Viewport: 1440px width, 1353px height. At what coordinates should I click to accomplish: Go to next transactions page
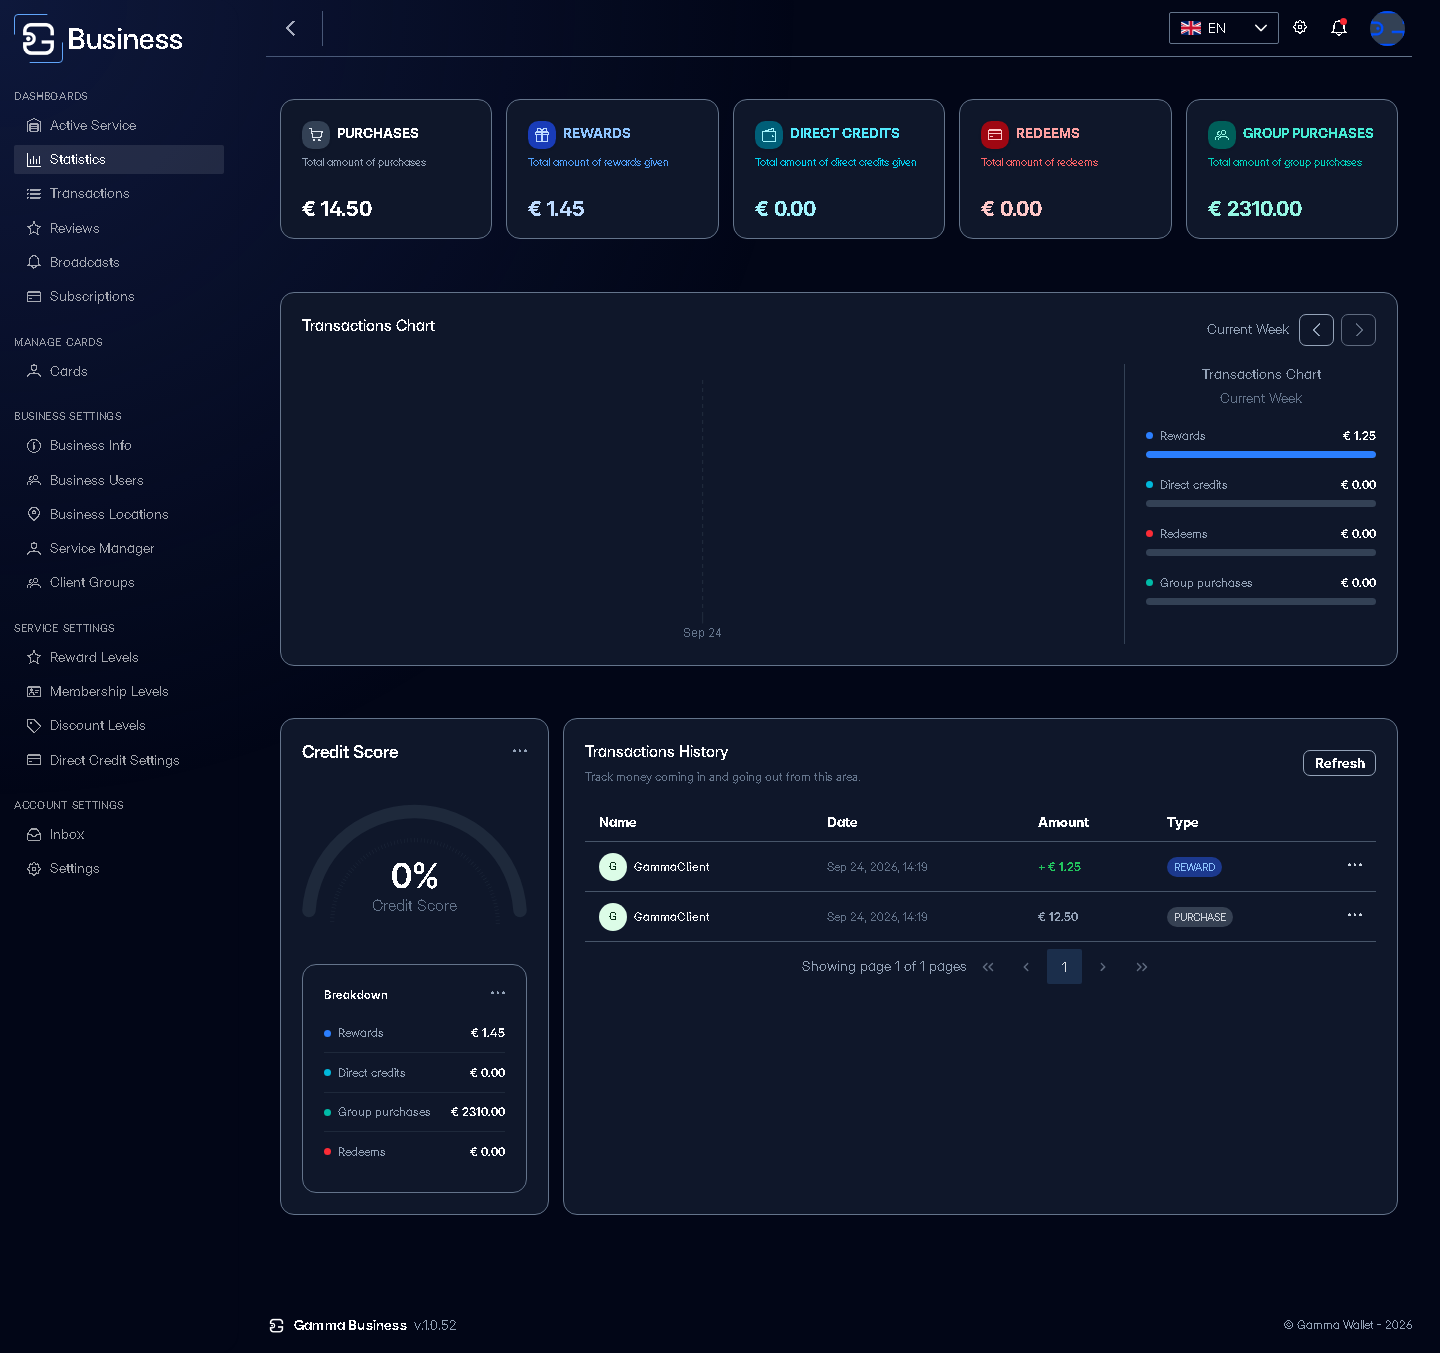[1103, 967]
